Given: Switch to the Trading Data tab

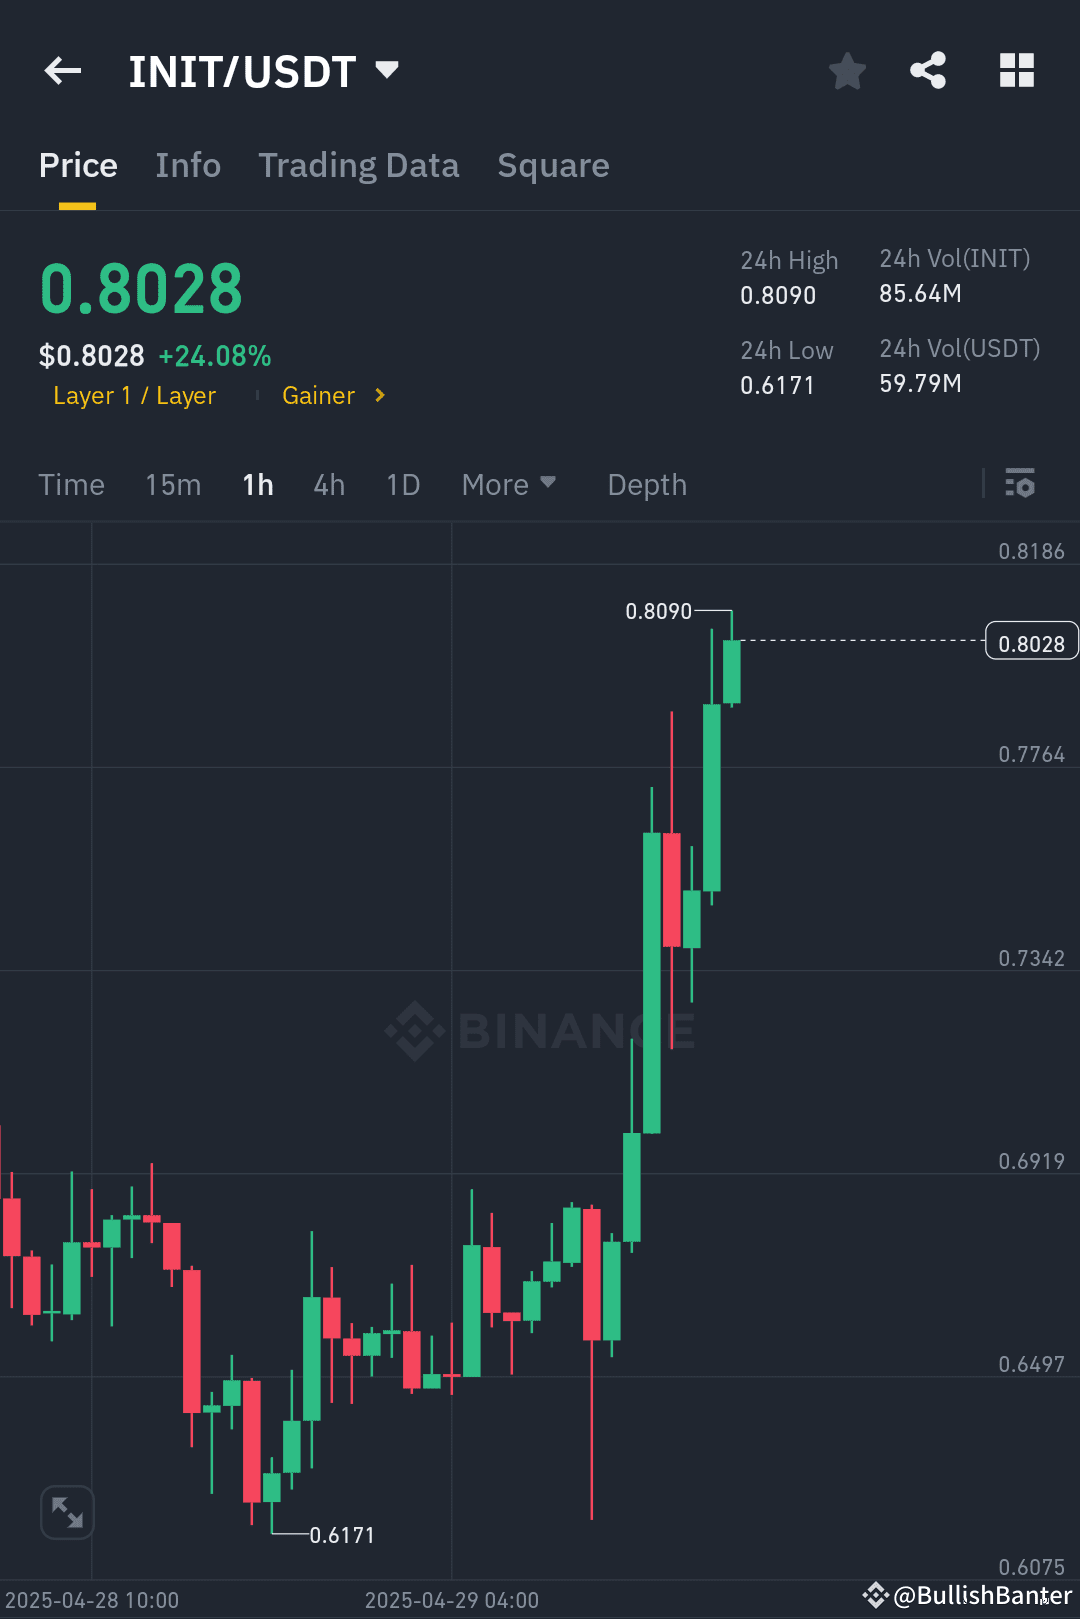Looking at the screenshot, I should coord(359,165).
